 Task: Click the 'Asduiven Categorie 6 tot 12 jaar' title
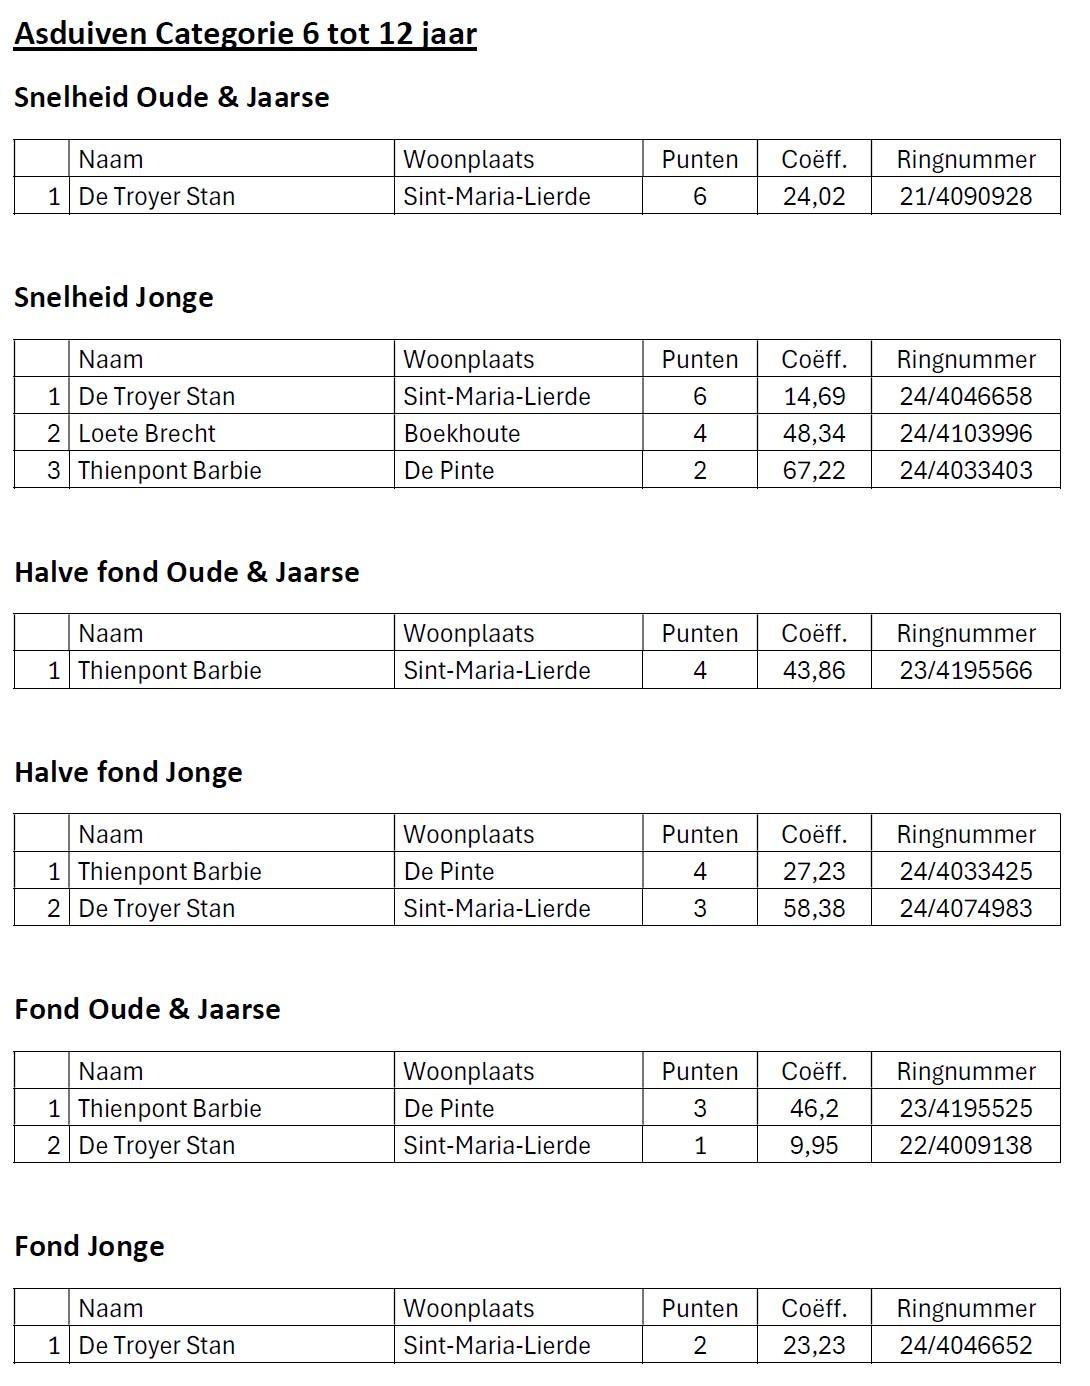click(245, 34)
